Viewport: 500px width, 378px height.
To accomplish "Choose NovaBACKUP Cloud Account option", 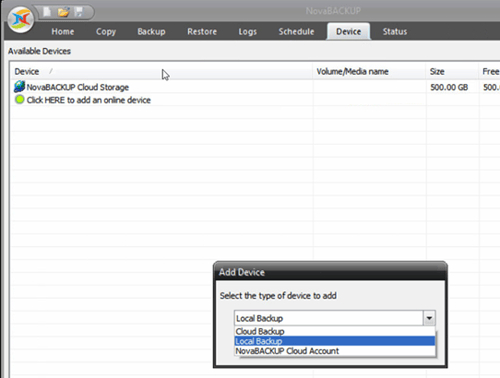I will [335, 351].
